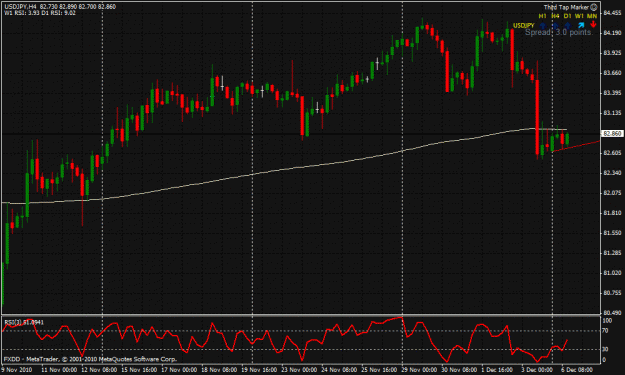Click the D1 dark blue up arrow
Viewport: 625px width, 375px height.
568,26
